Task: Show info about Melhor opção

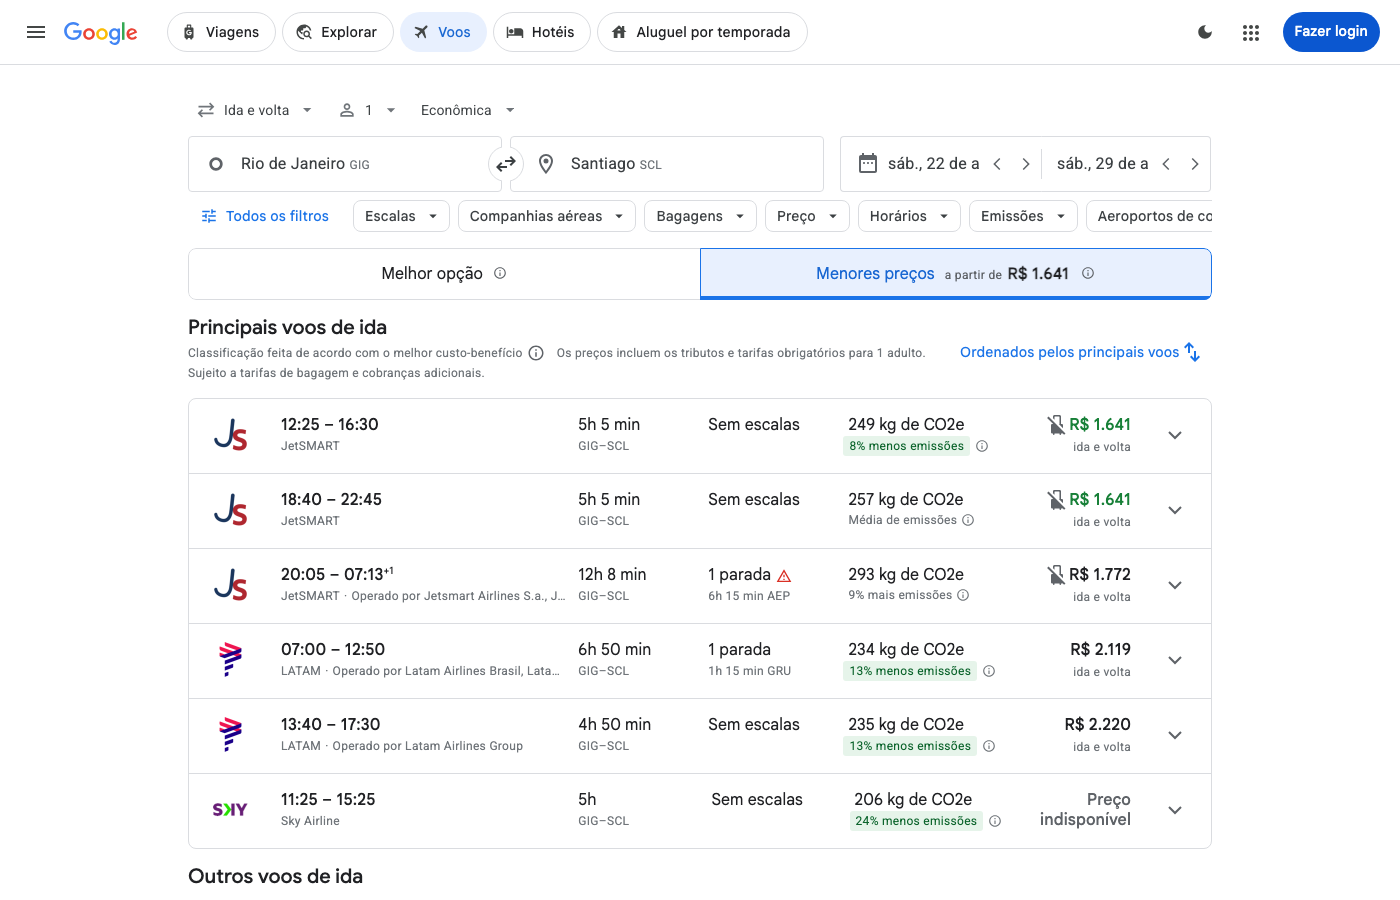Action: pyautogui.click(x=500, y=273)
